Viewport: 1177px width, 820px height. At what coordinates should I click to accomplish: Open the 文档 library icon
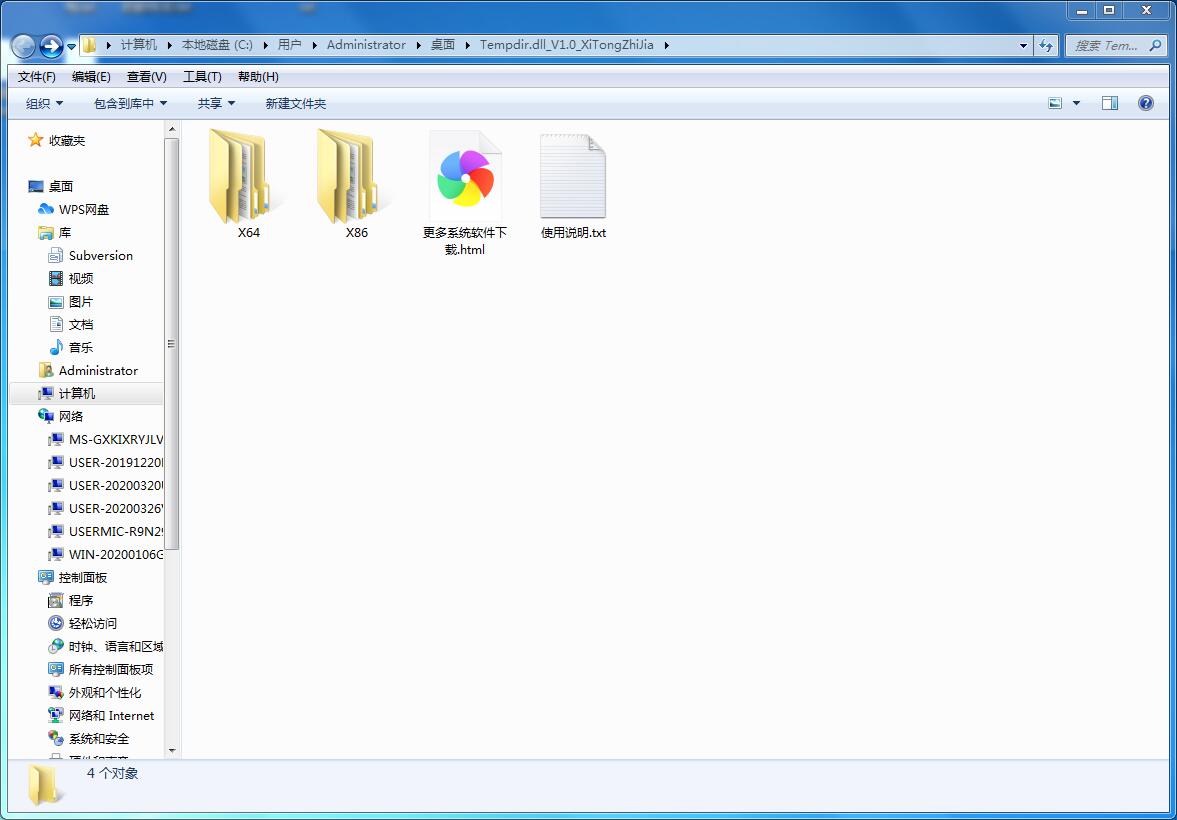(x=56, y=324)
